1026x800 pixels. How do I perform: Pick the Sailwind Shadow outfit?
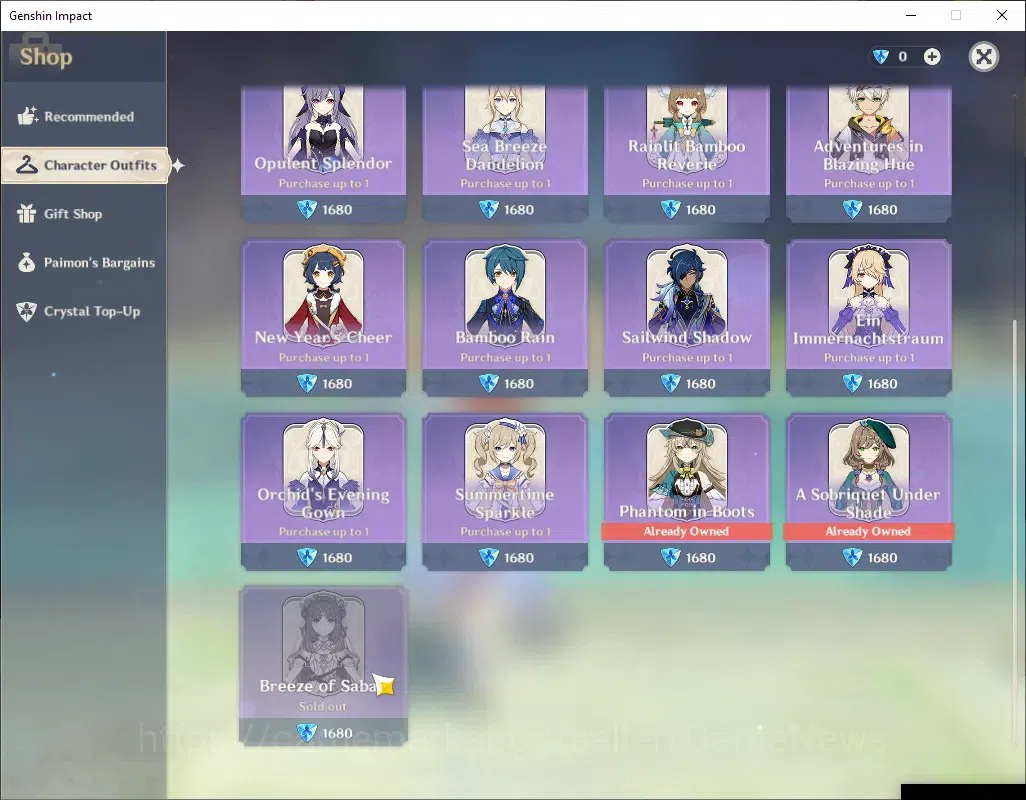(686, 318)
